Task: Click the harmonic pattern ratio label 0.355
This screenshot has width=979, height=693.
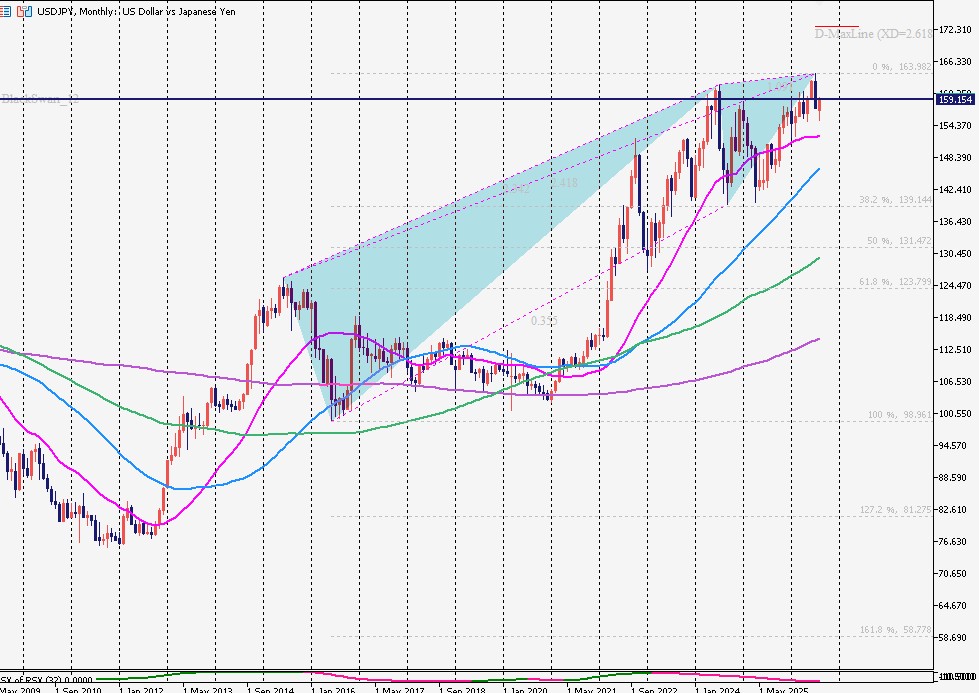Action: [544, 321]
